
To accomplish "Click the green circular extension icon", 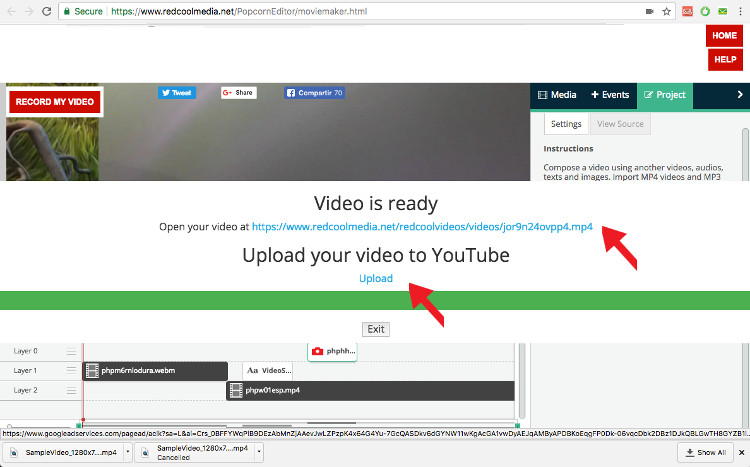I will [x=705, y=11].
